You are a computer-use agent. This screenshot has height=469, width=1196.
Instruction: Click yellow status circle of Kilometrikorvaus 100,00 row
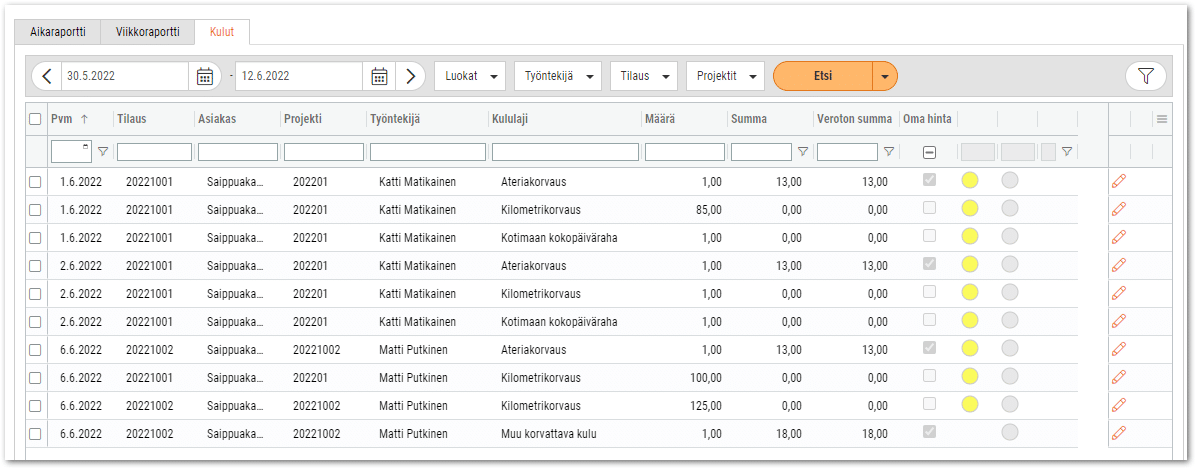pyautogui.click(x=970, y=377)
